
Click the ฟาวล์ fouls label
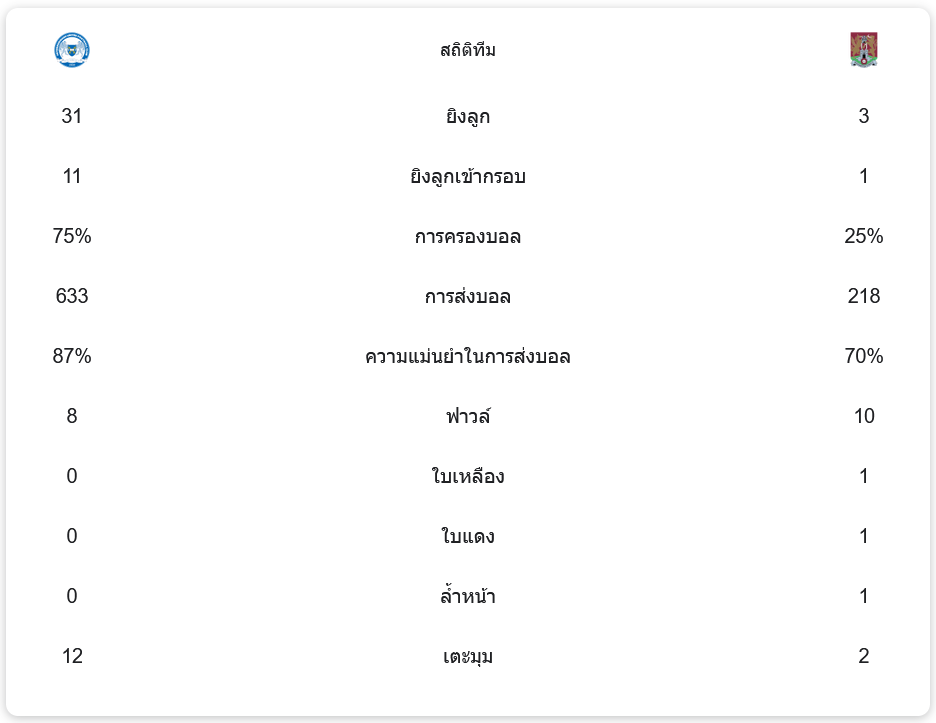(x=468, y=417)
